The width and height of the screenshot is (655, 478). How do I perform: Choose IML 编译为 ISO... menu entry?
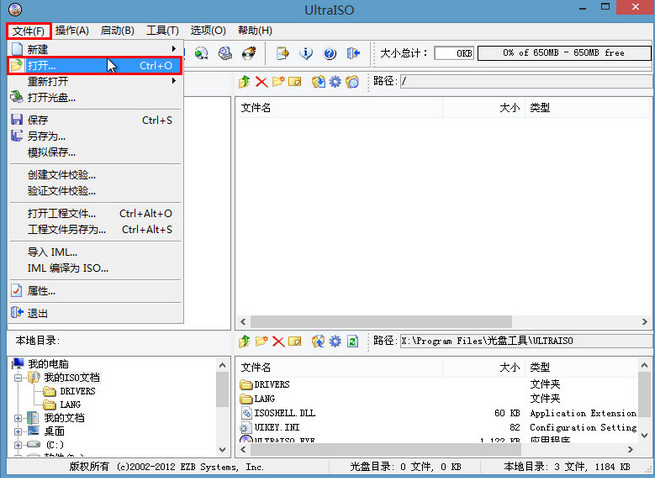tap(95, 268)
